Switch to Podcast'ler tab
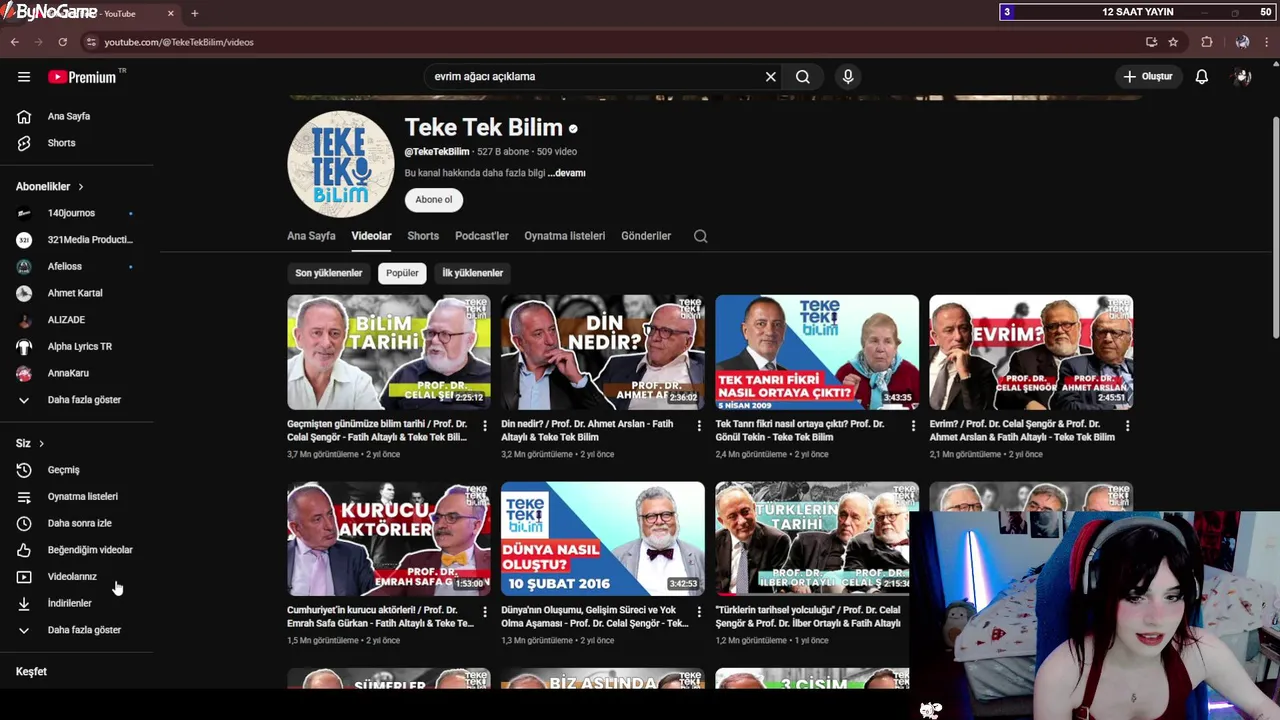 pos(481,236)
